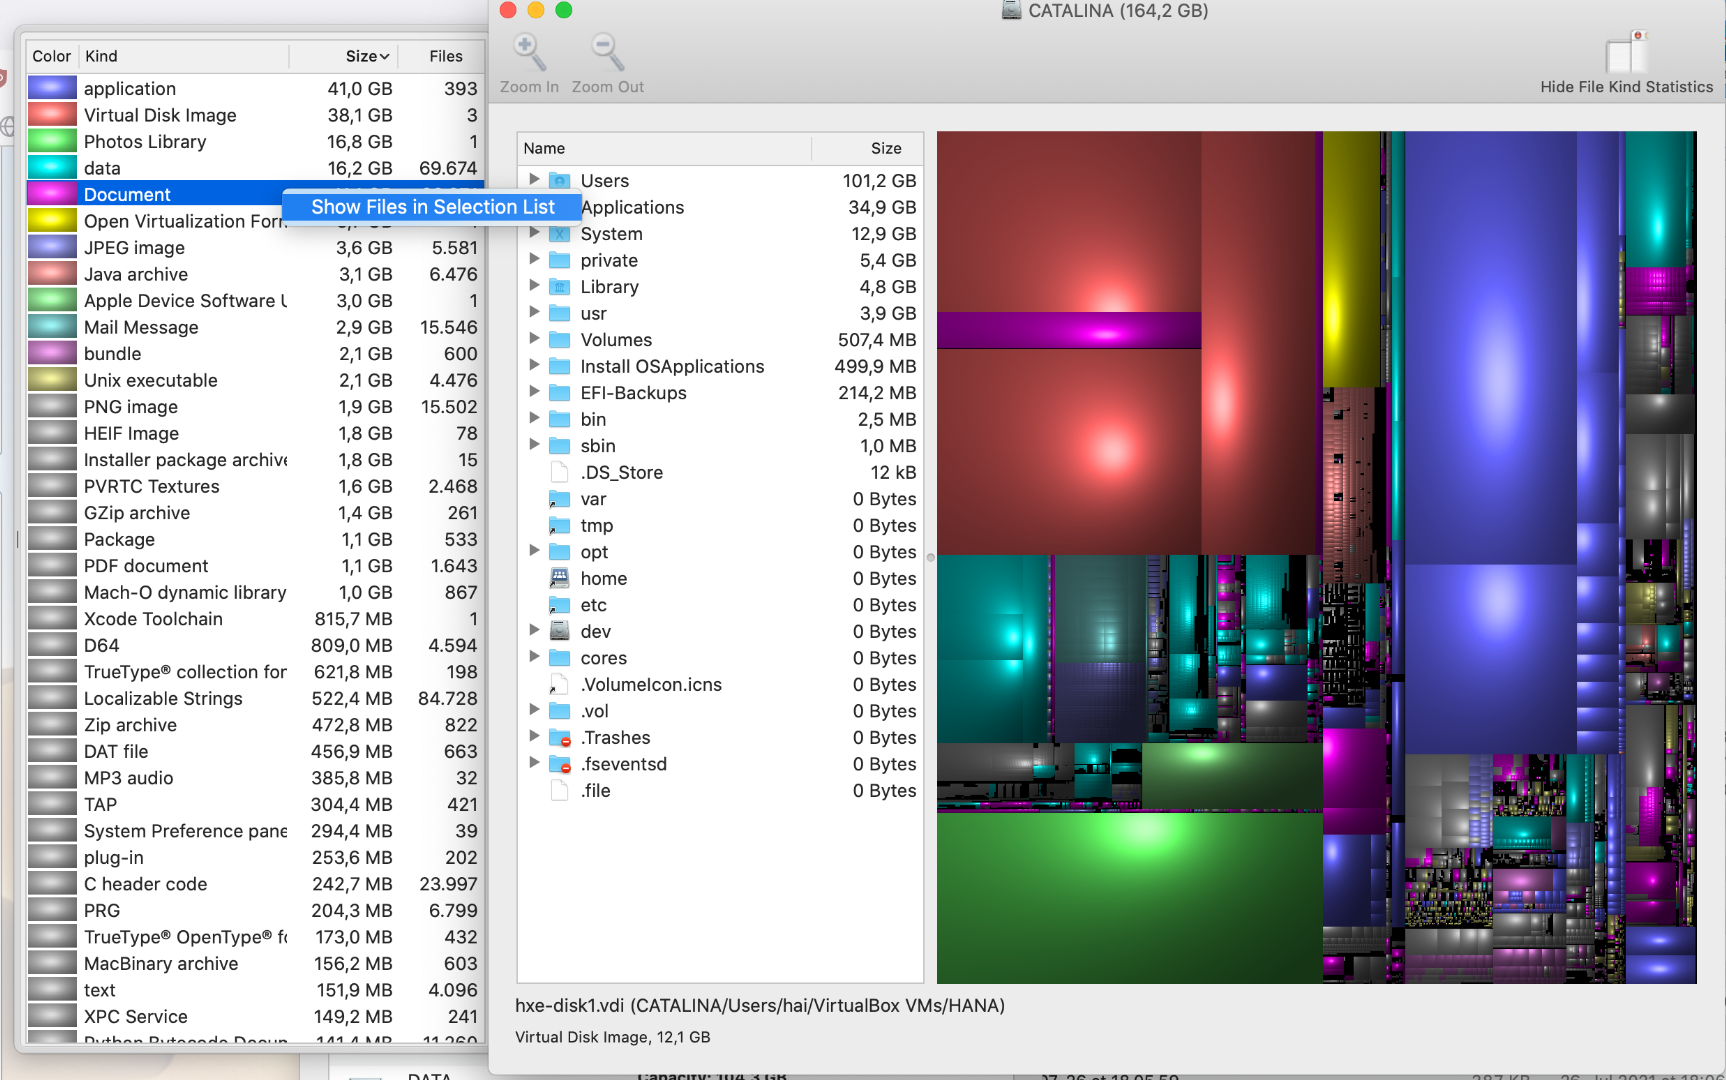
Task: Click the dev drive icon
Action: (x=560, y=632)
